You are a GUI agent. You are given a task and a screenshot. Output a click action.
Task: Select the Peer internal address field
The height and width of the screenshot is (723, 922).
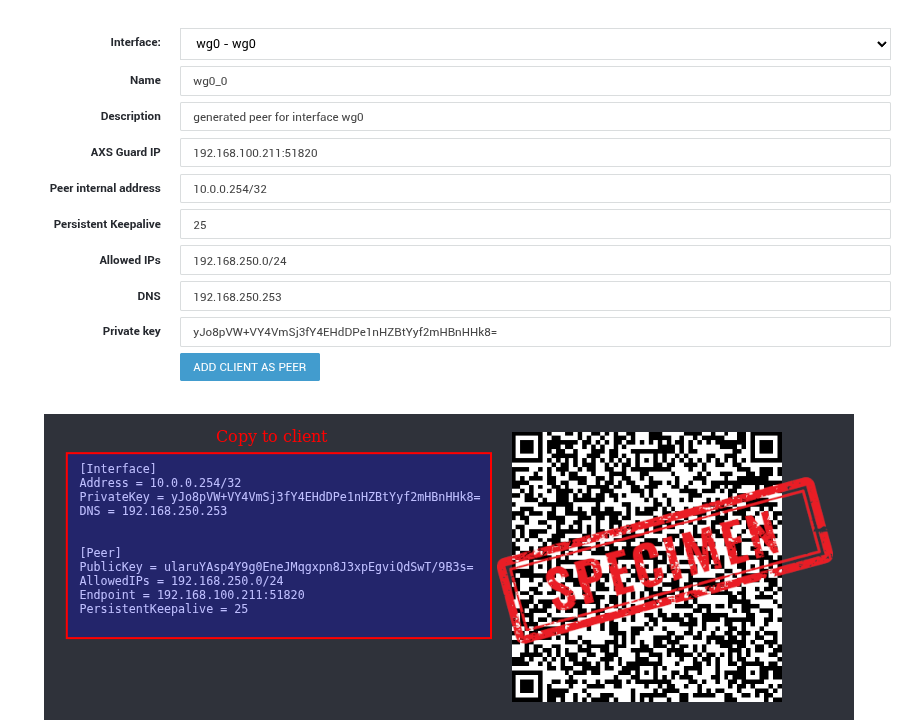click(x=535, y=189)
